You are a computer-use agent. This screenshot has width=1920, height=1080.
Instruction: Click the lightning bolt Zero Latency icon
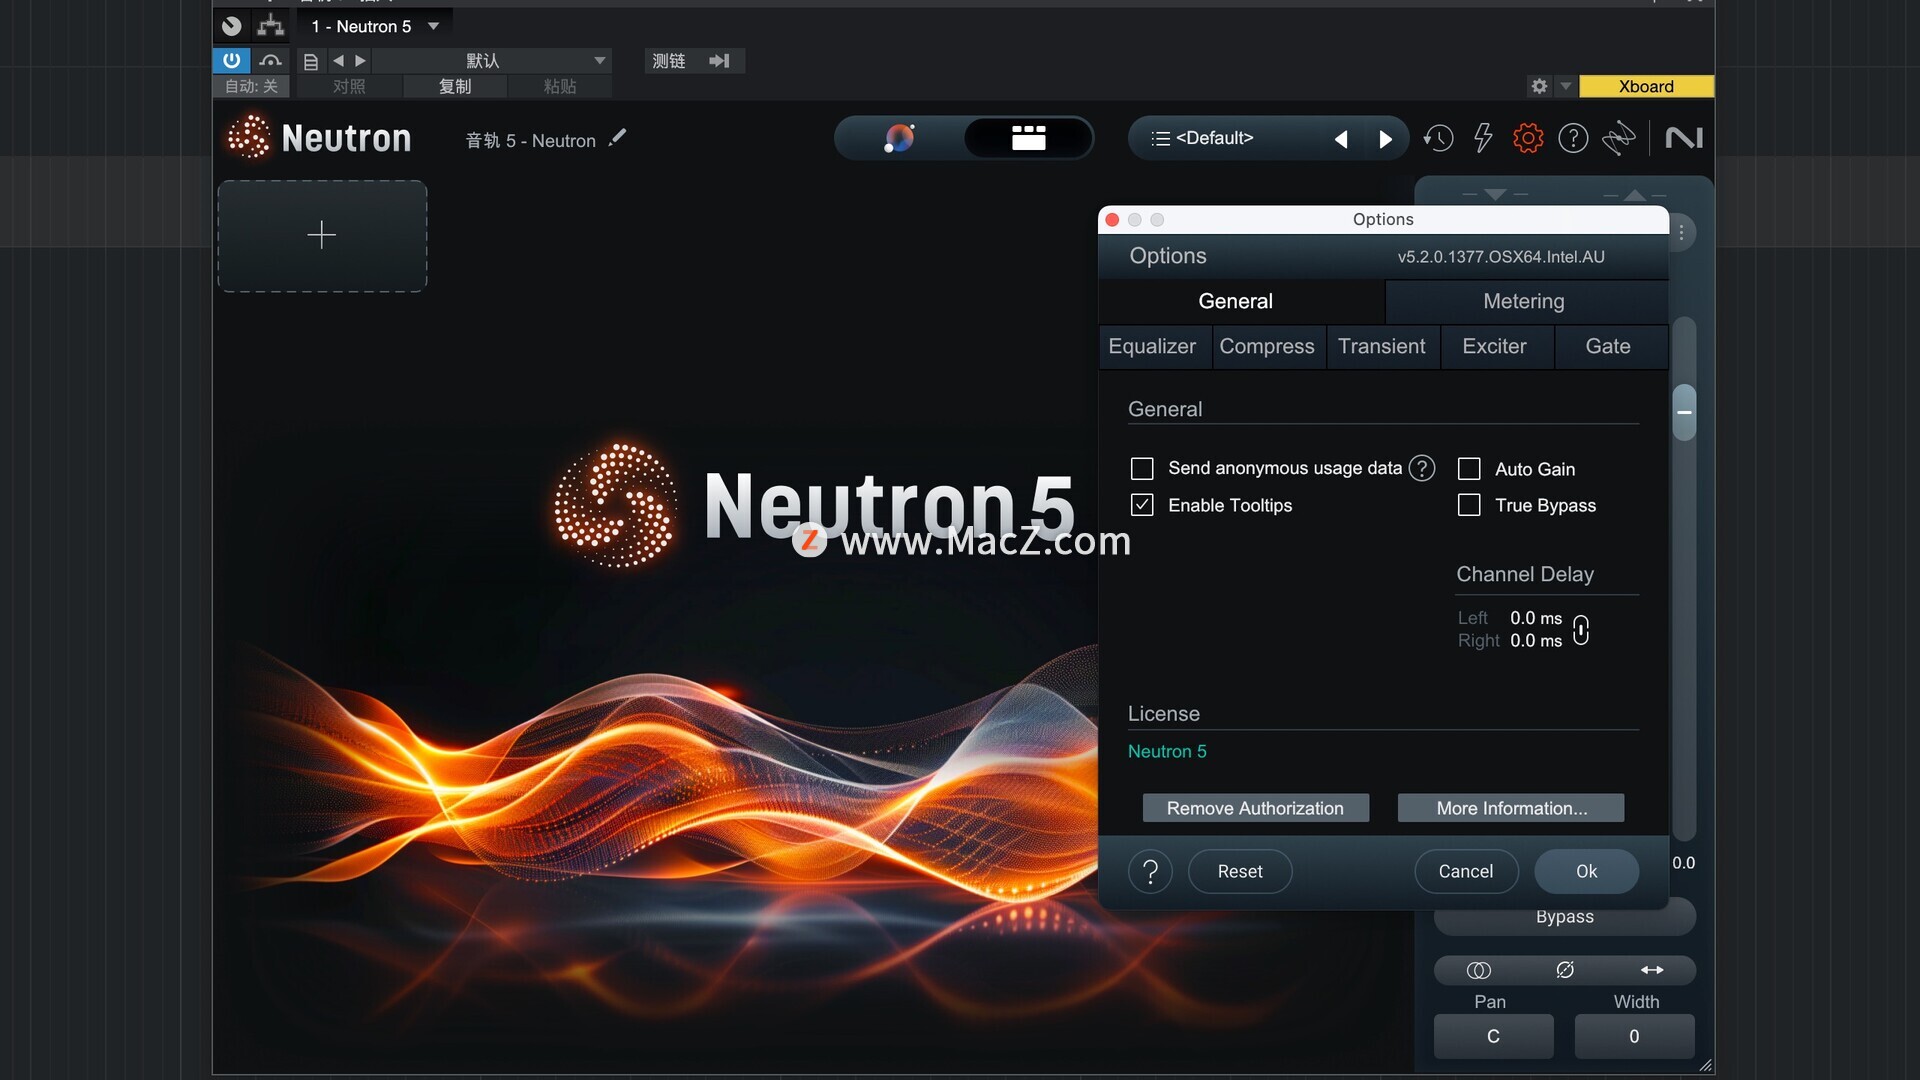tap(1483, 138)
